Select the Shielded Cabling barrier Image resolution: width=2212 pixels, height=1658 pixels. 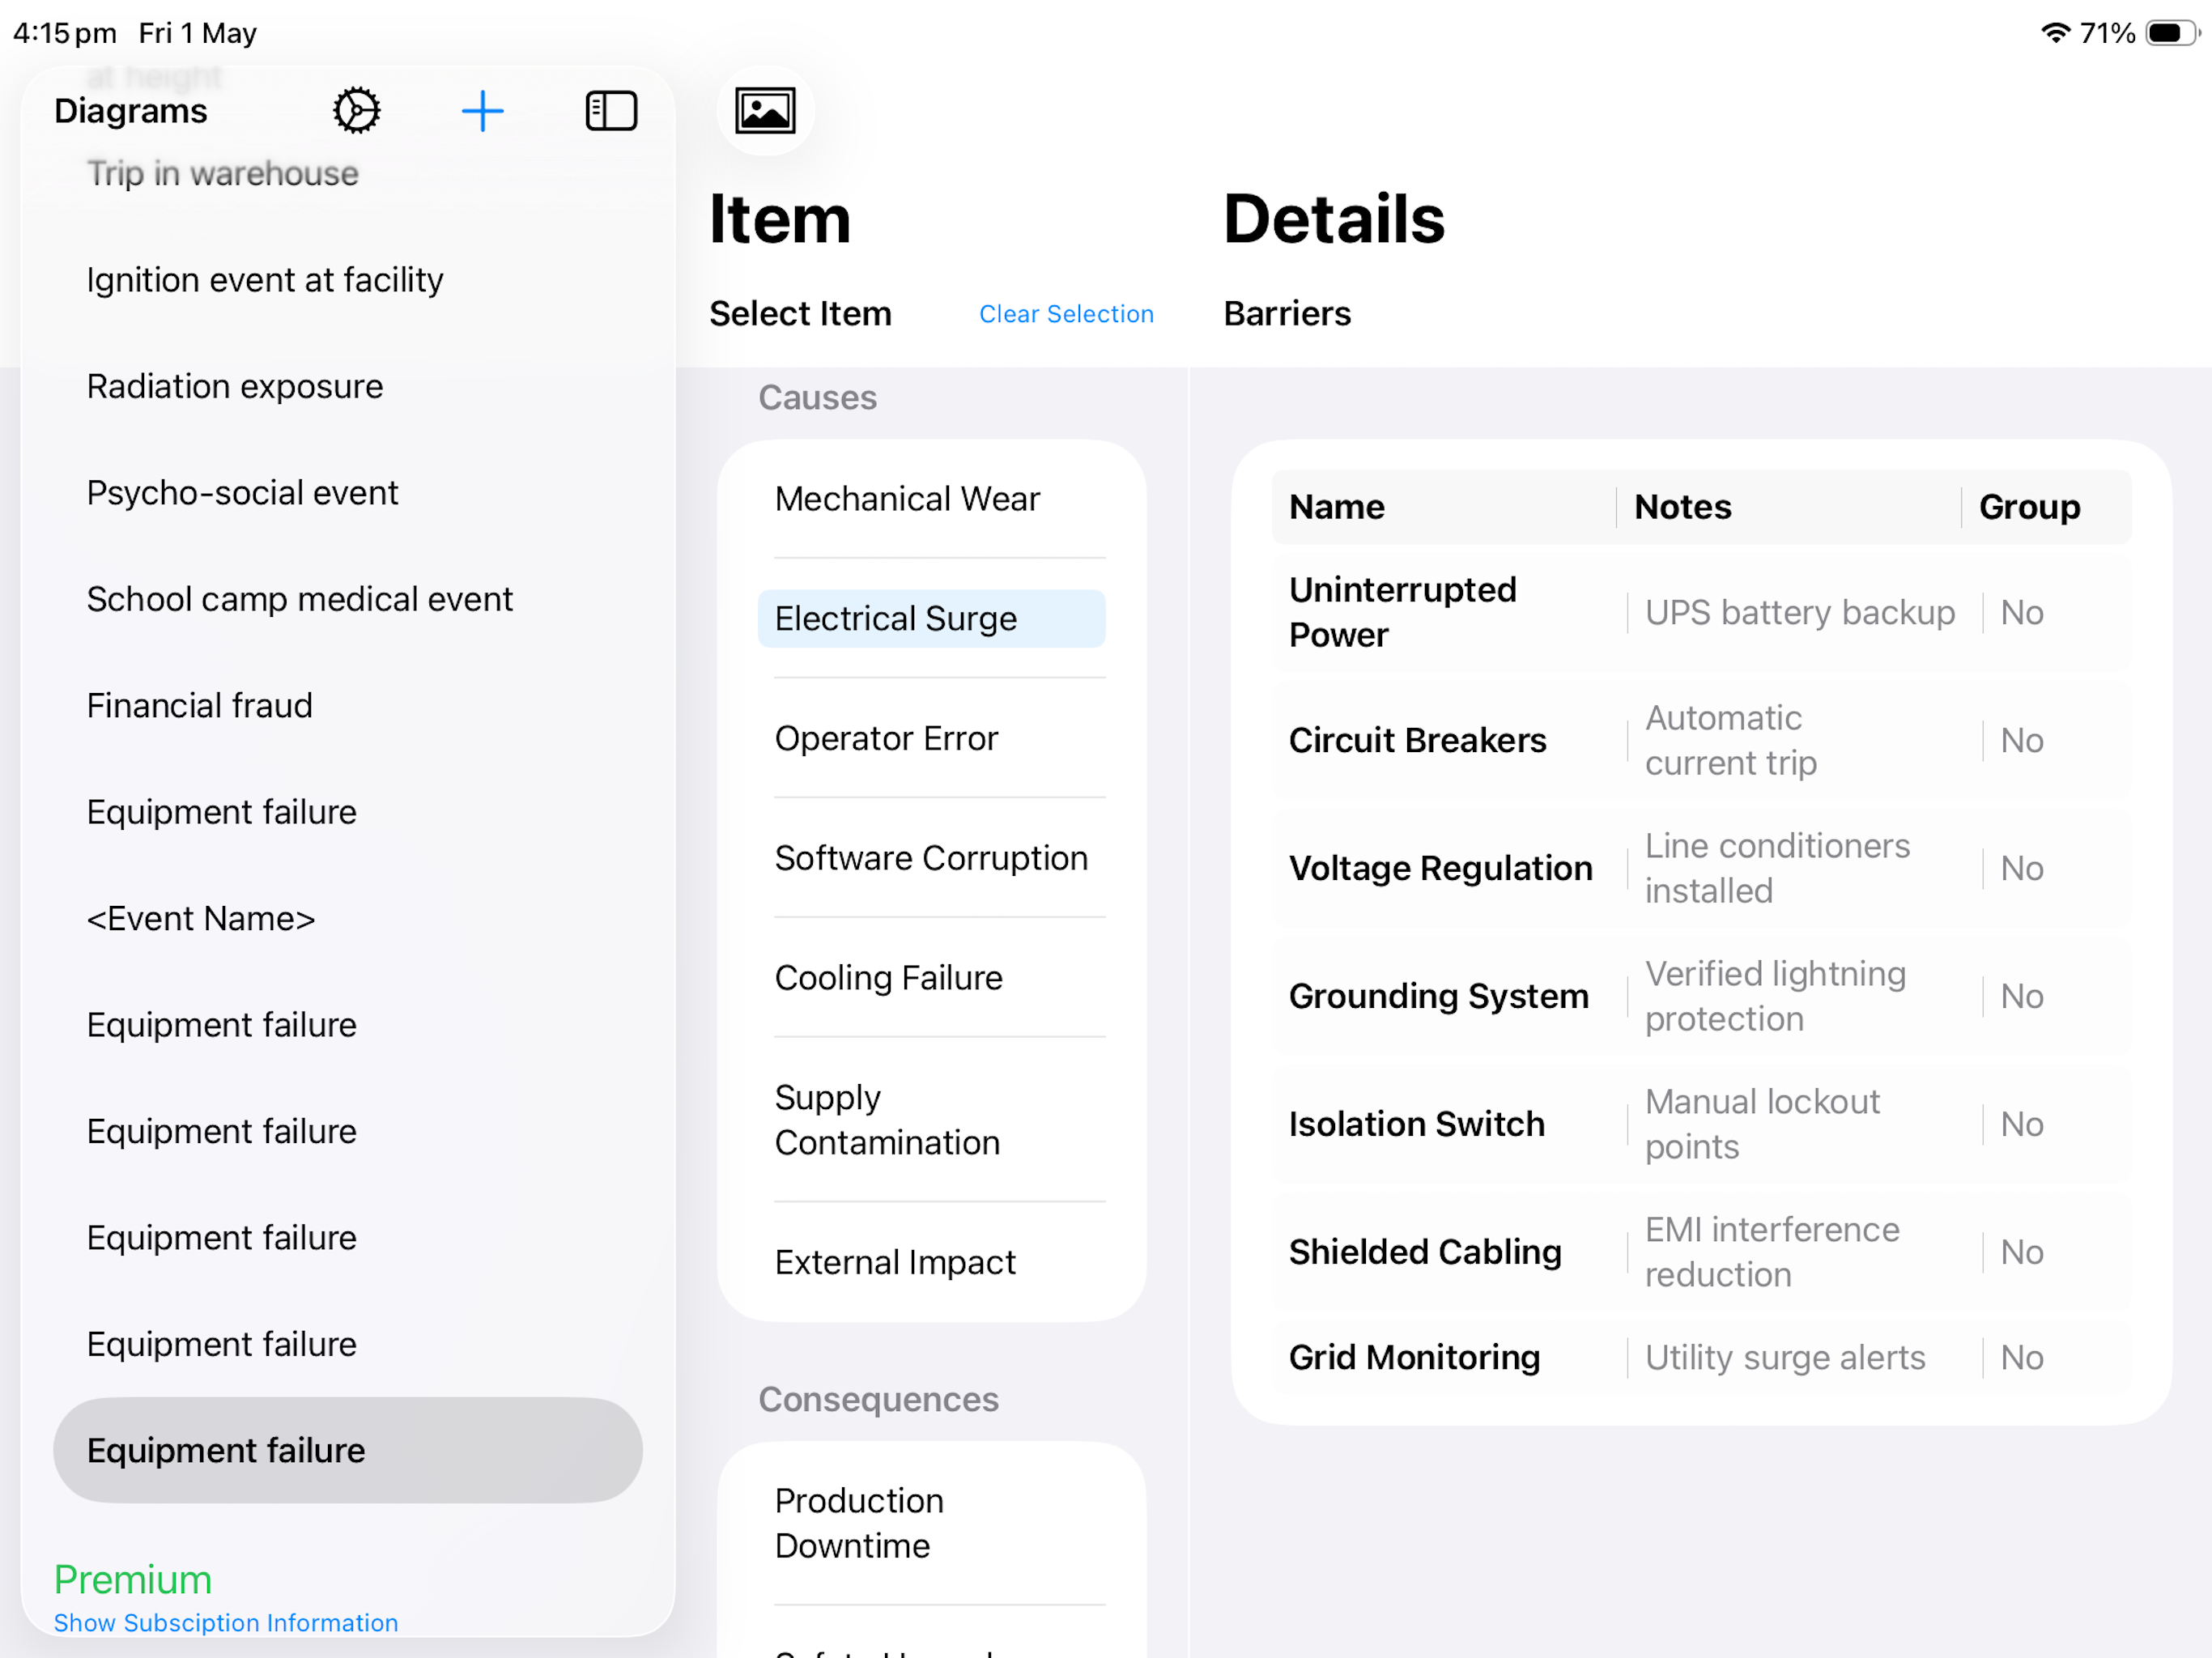coord(1425,1252)
